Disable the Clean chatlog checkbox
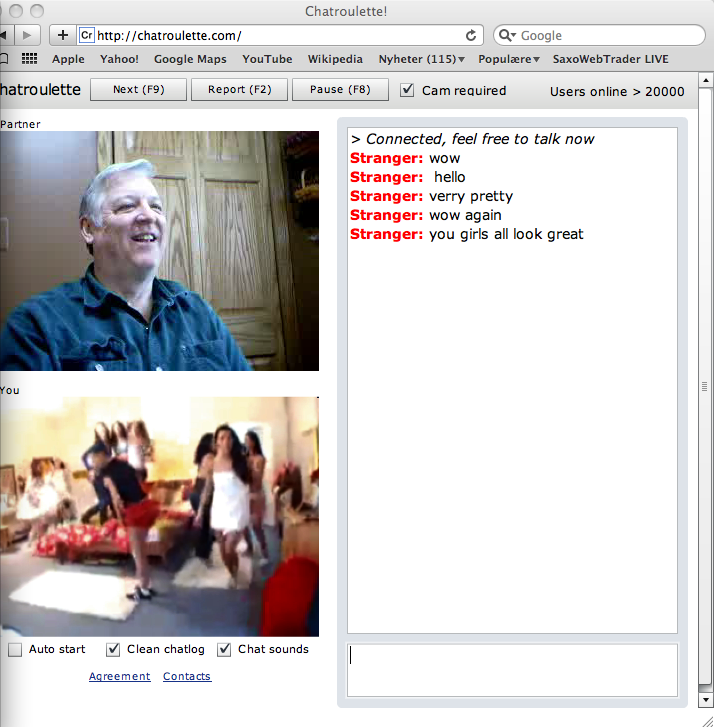This screenshot has height=727, width=714. point(113,650)
